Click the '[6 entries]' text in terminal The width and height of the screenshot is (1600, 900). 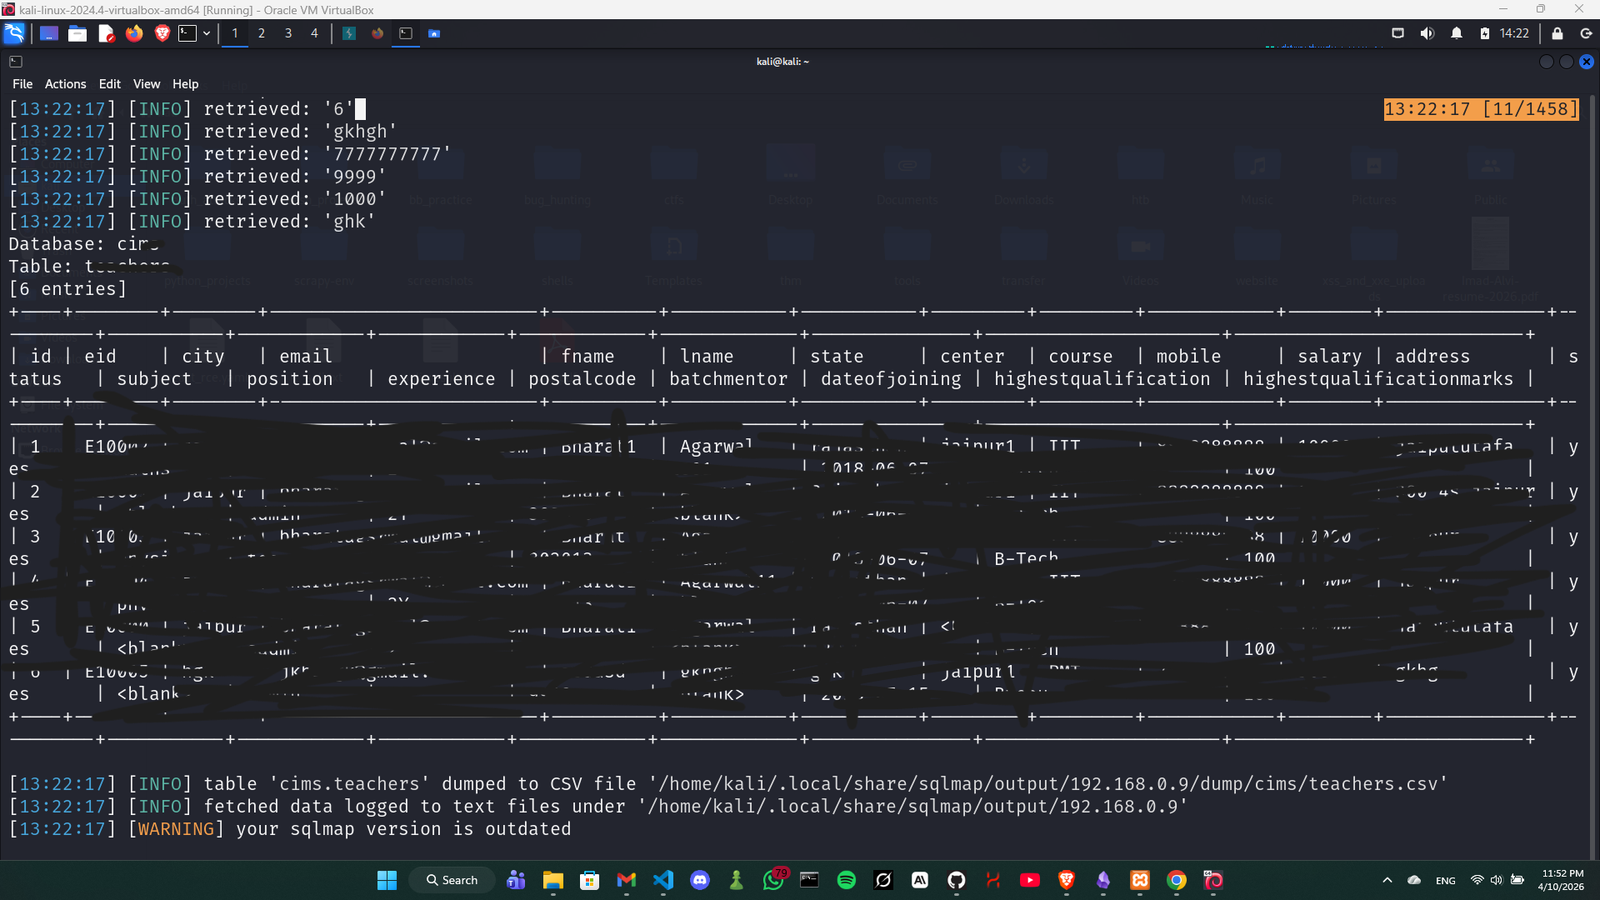[x=68, y=289]
